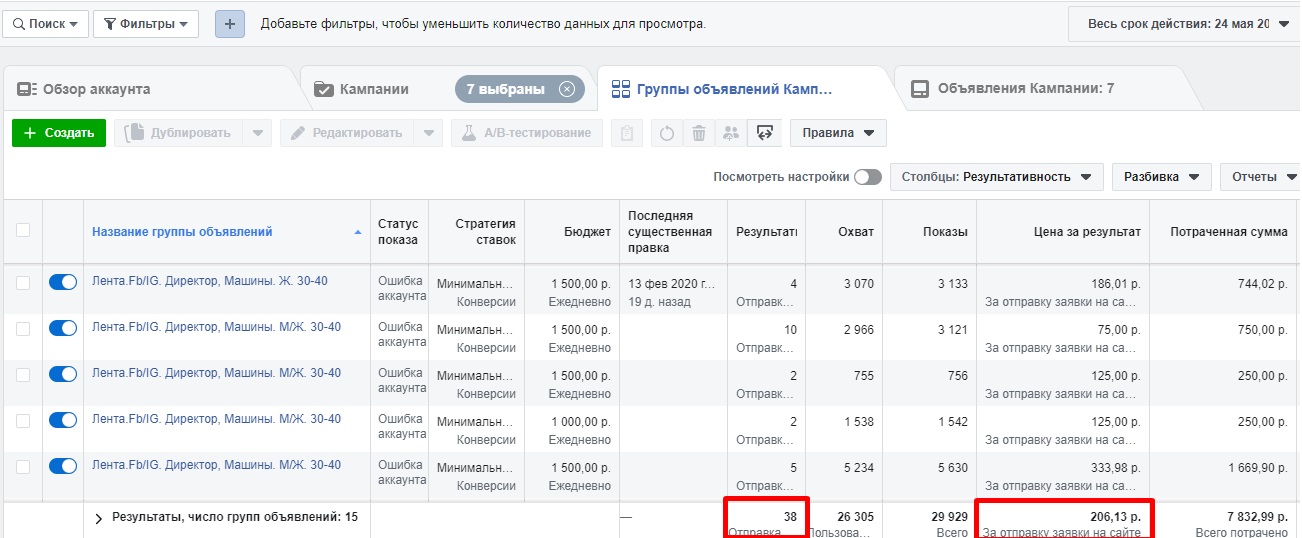Sort by the Потраченная сумма column header
1302x538 pixels.
tap(1229, 232)
